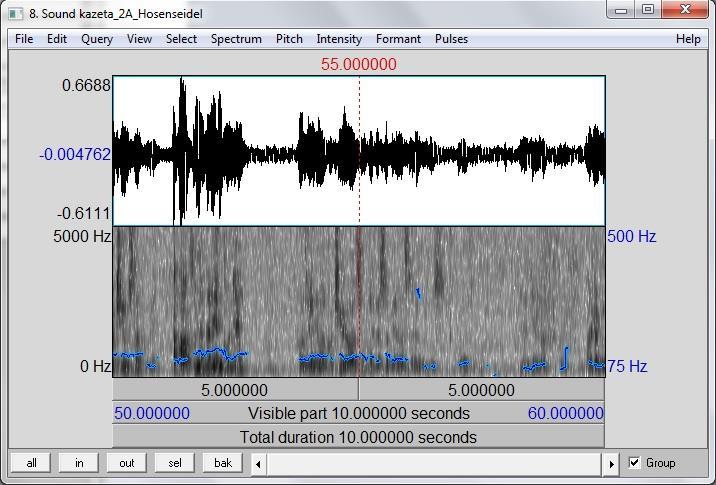
Task: Click the 5000 Hz spectrogram label
Action: [82, 236]
